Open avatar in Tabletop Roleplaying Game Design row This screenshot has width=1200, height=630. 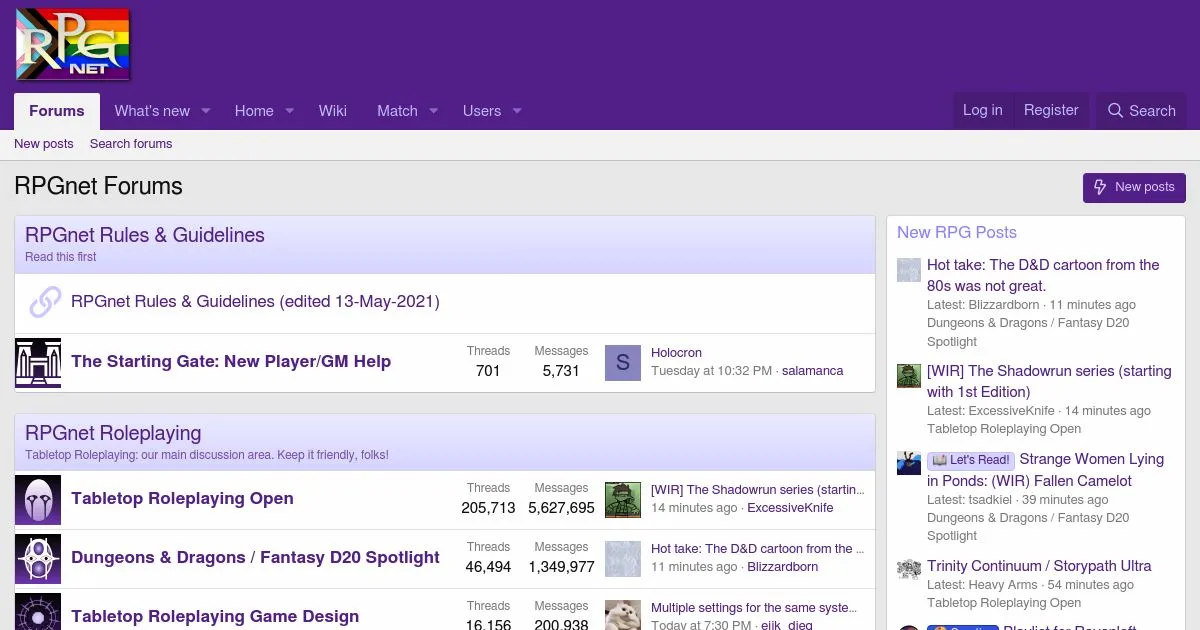[622, 615]
